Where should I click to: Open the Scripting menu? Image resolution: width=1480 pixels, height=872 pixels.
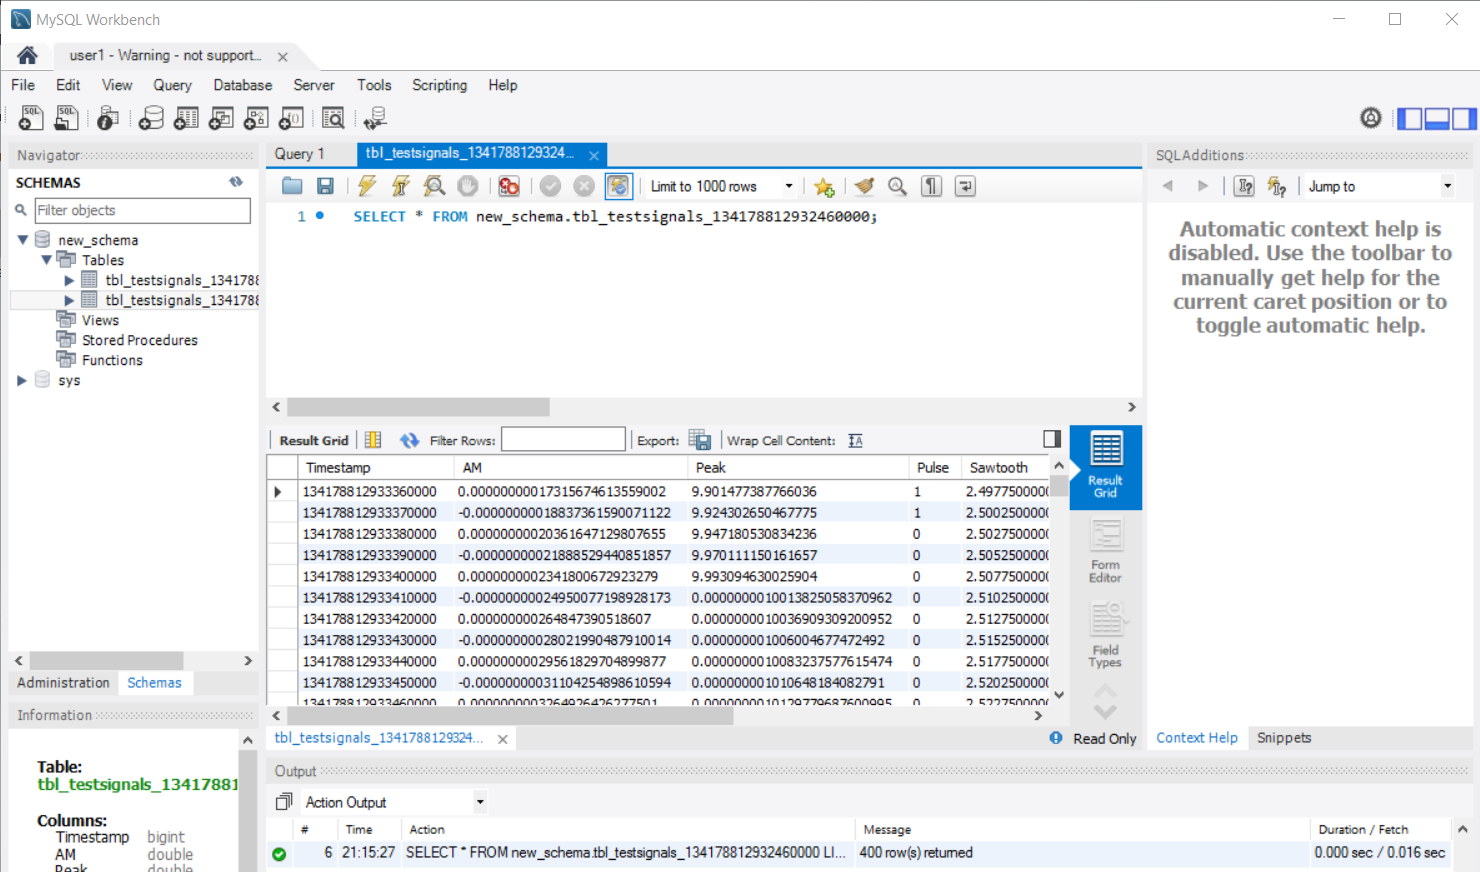tap(439, 85)
